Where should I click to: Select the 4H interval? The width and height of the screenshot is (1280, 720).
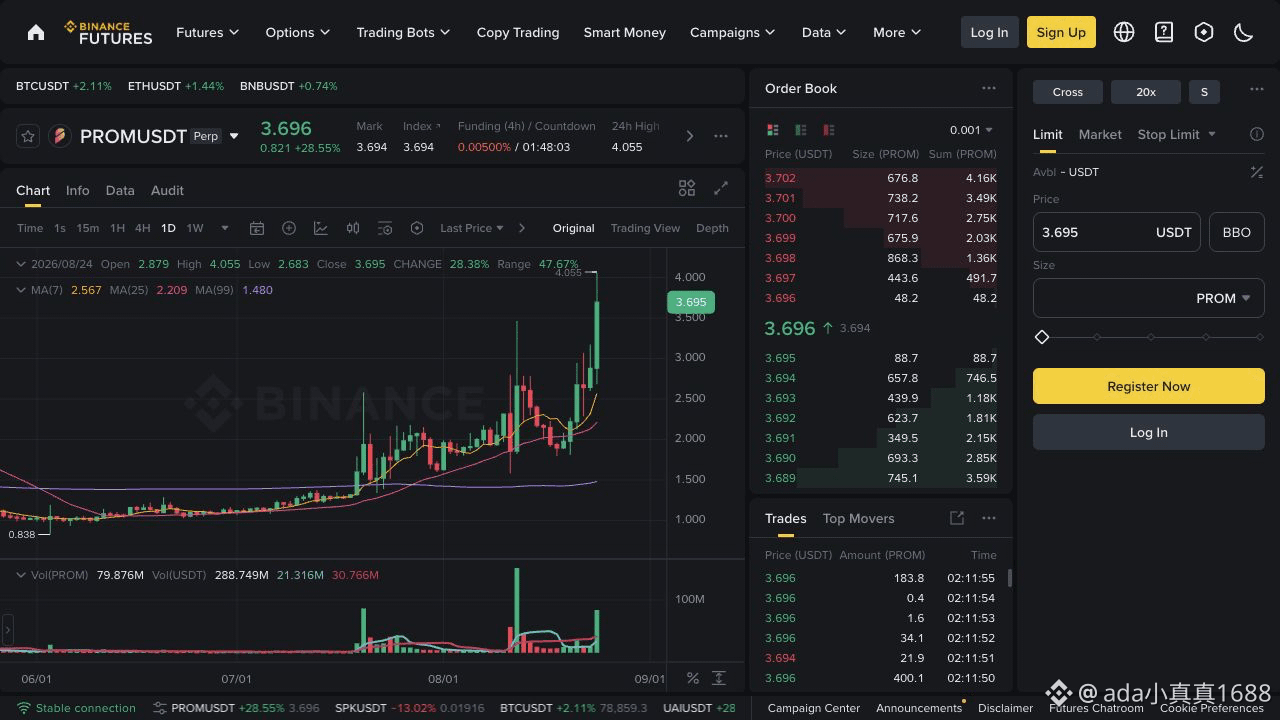pyautogui.click(x=143, y=228)
